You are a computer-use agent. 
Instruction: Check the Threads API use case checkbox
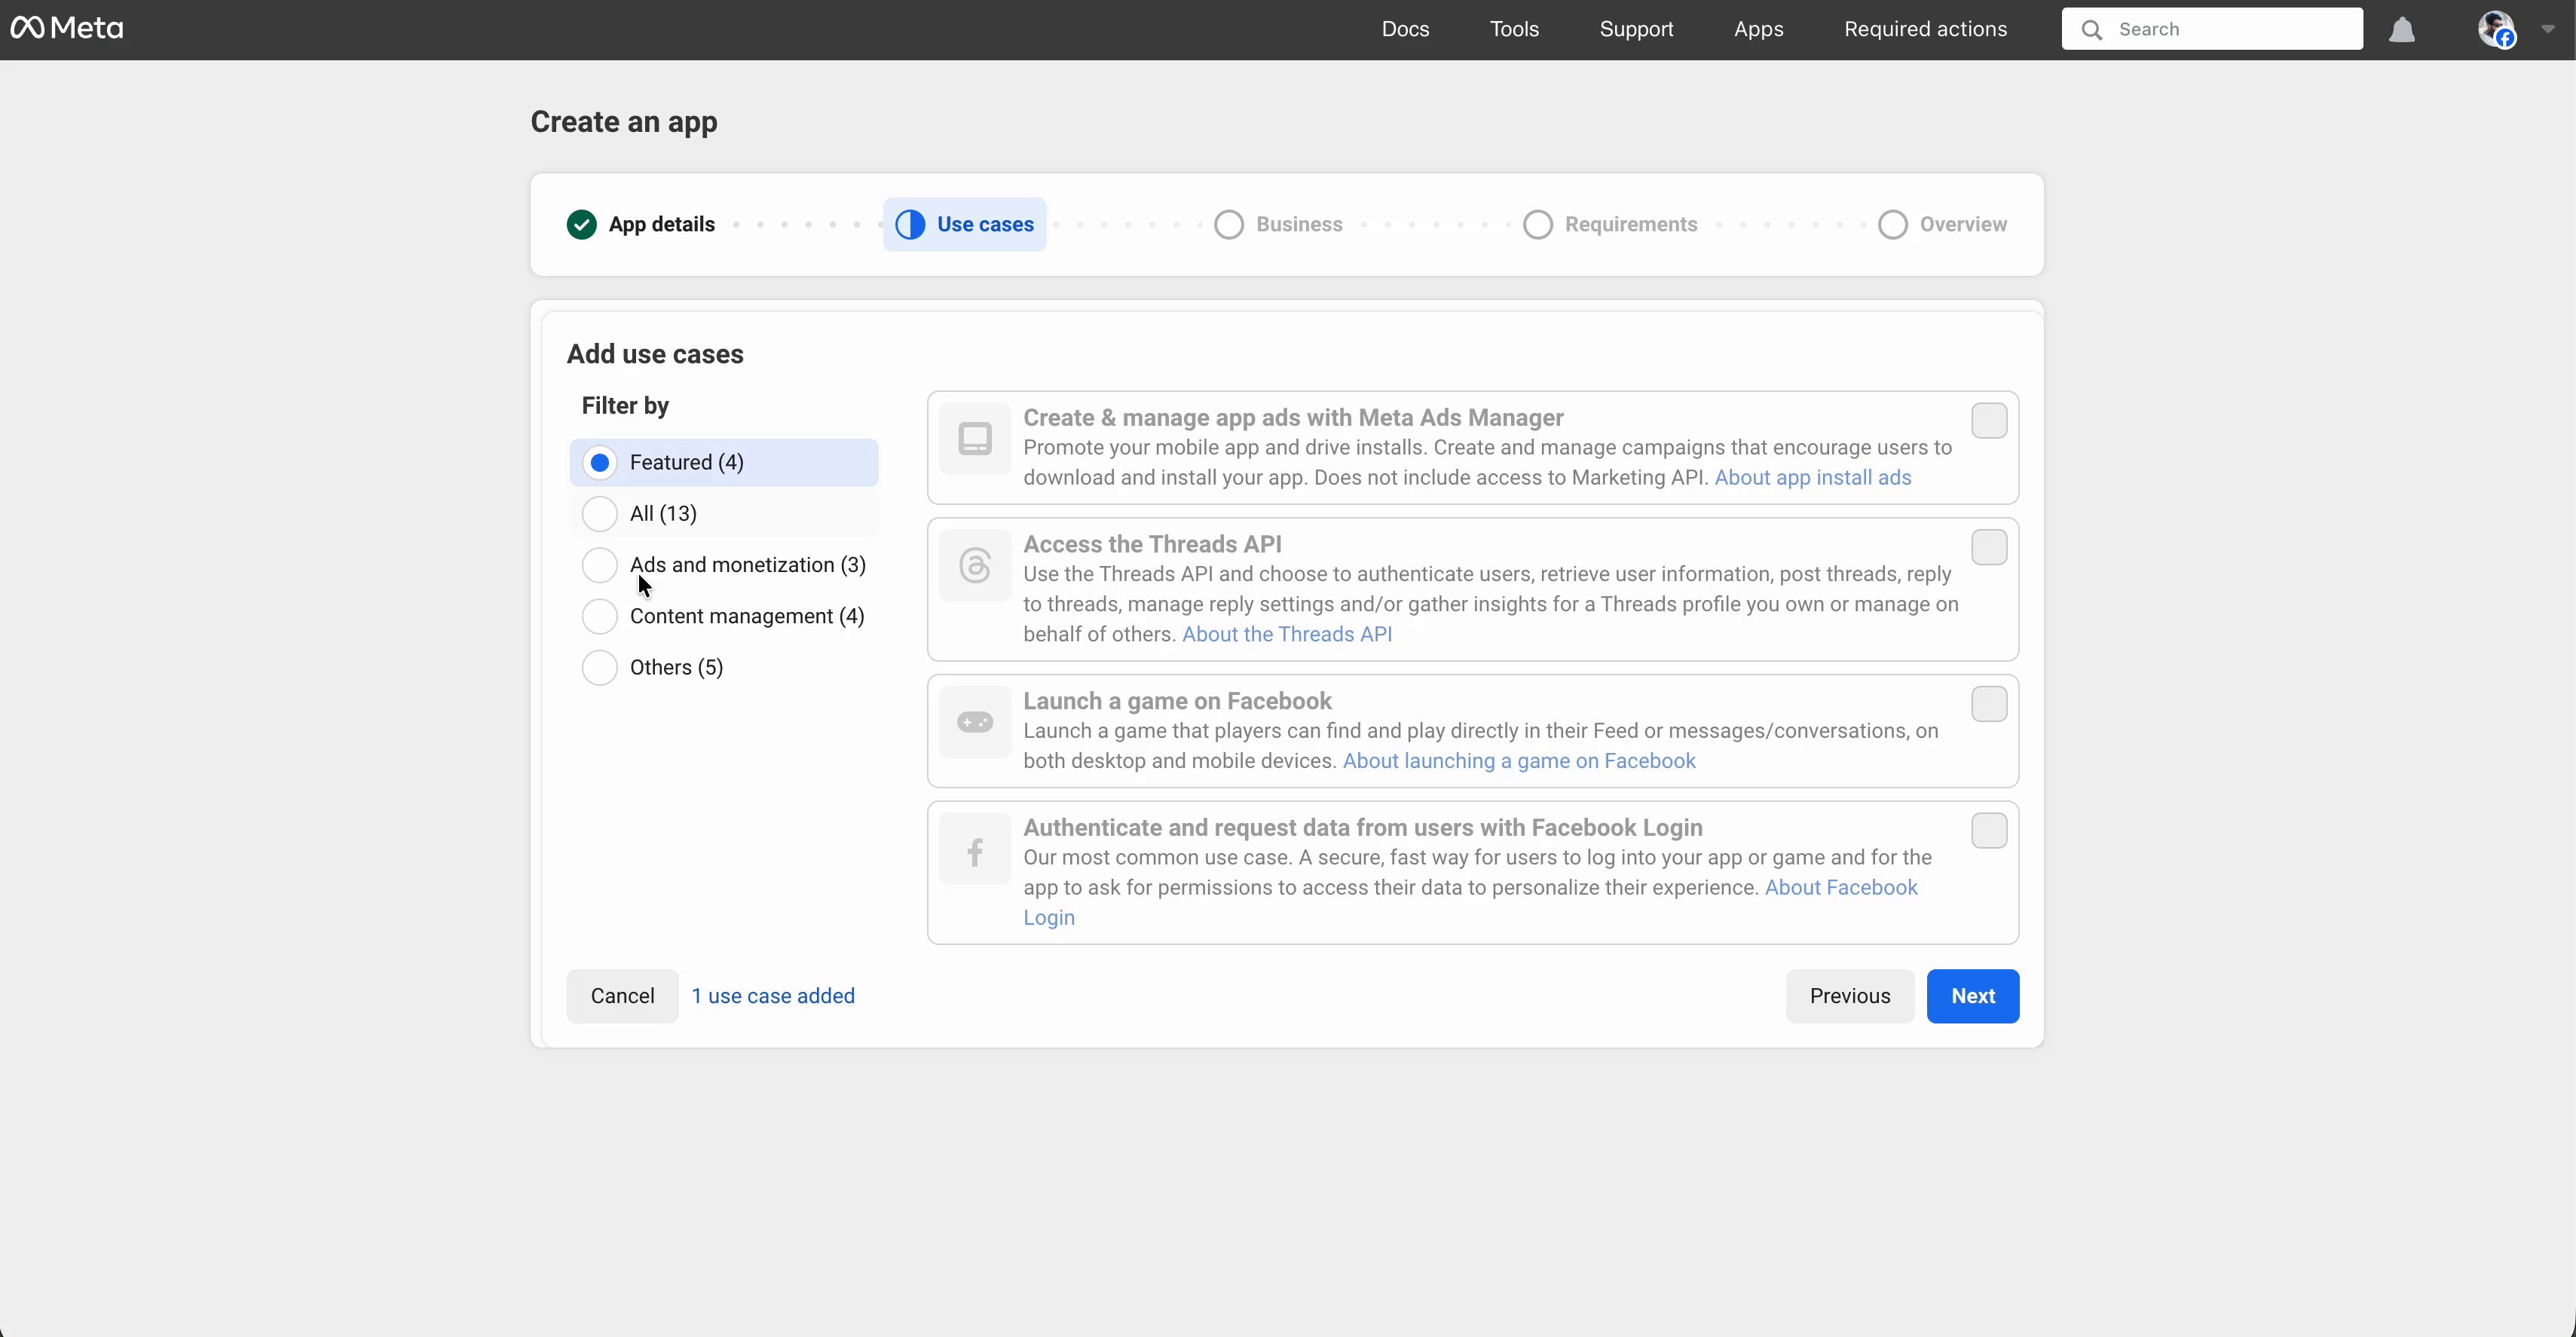[1989, 548]
